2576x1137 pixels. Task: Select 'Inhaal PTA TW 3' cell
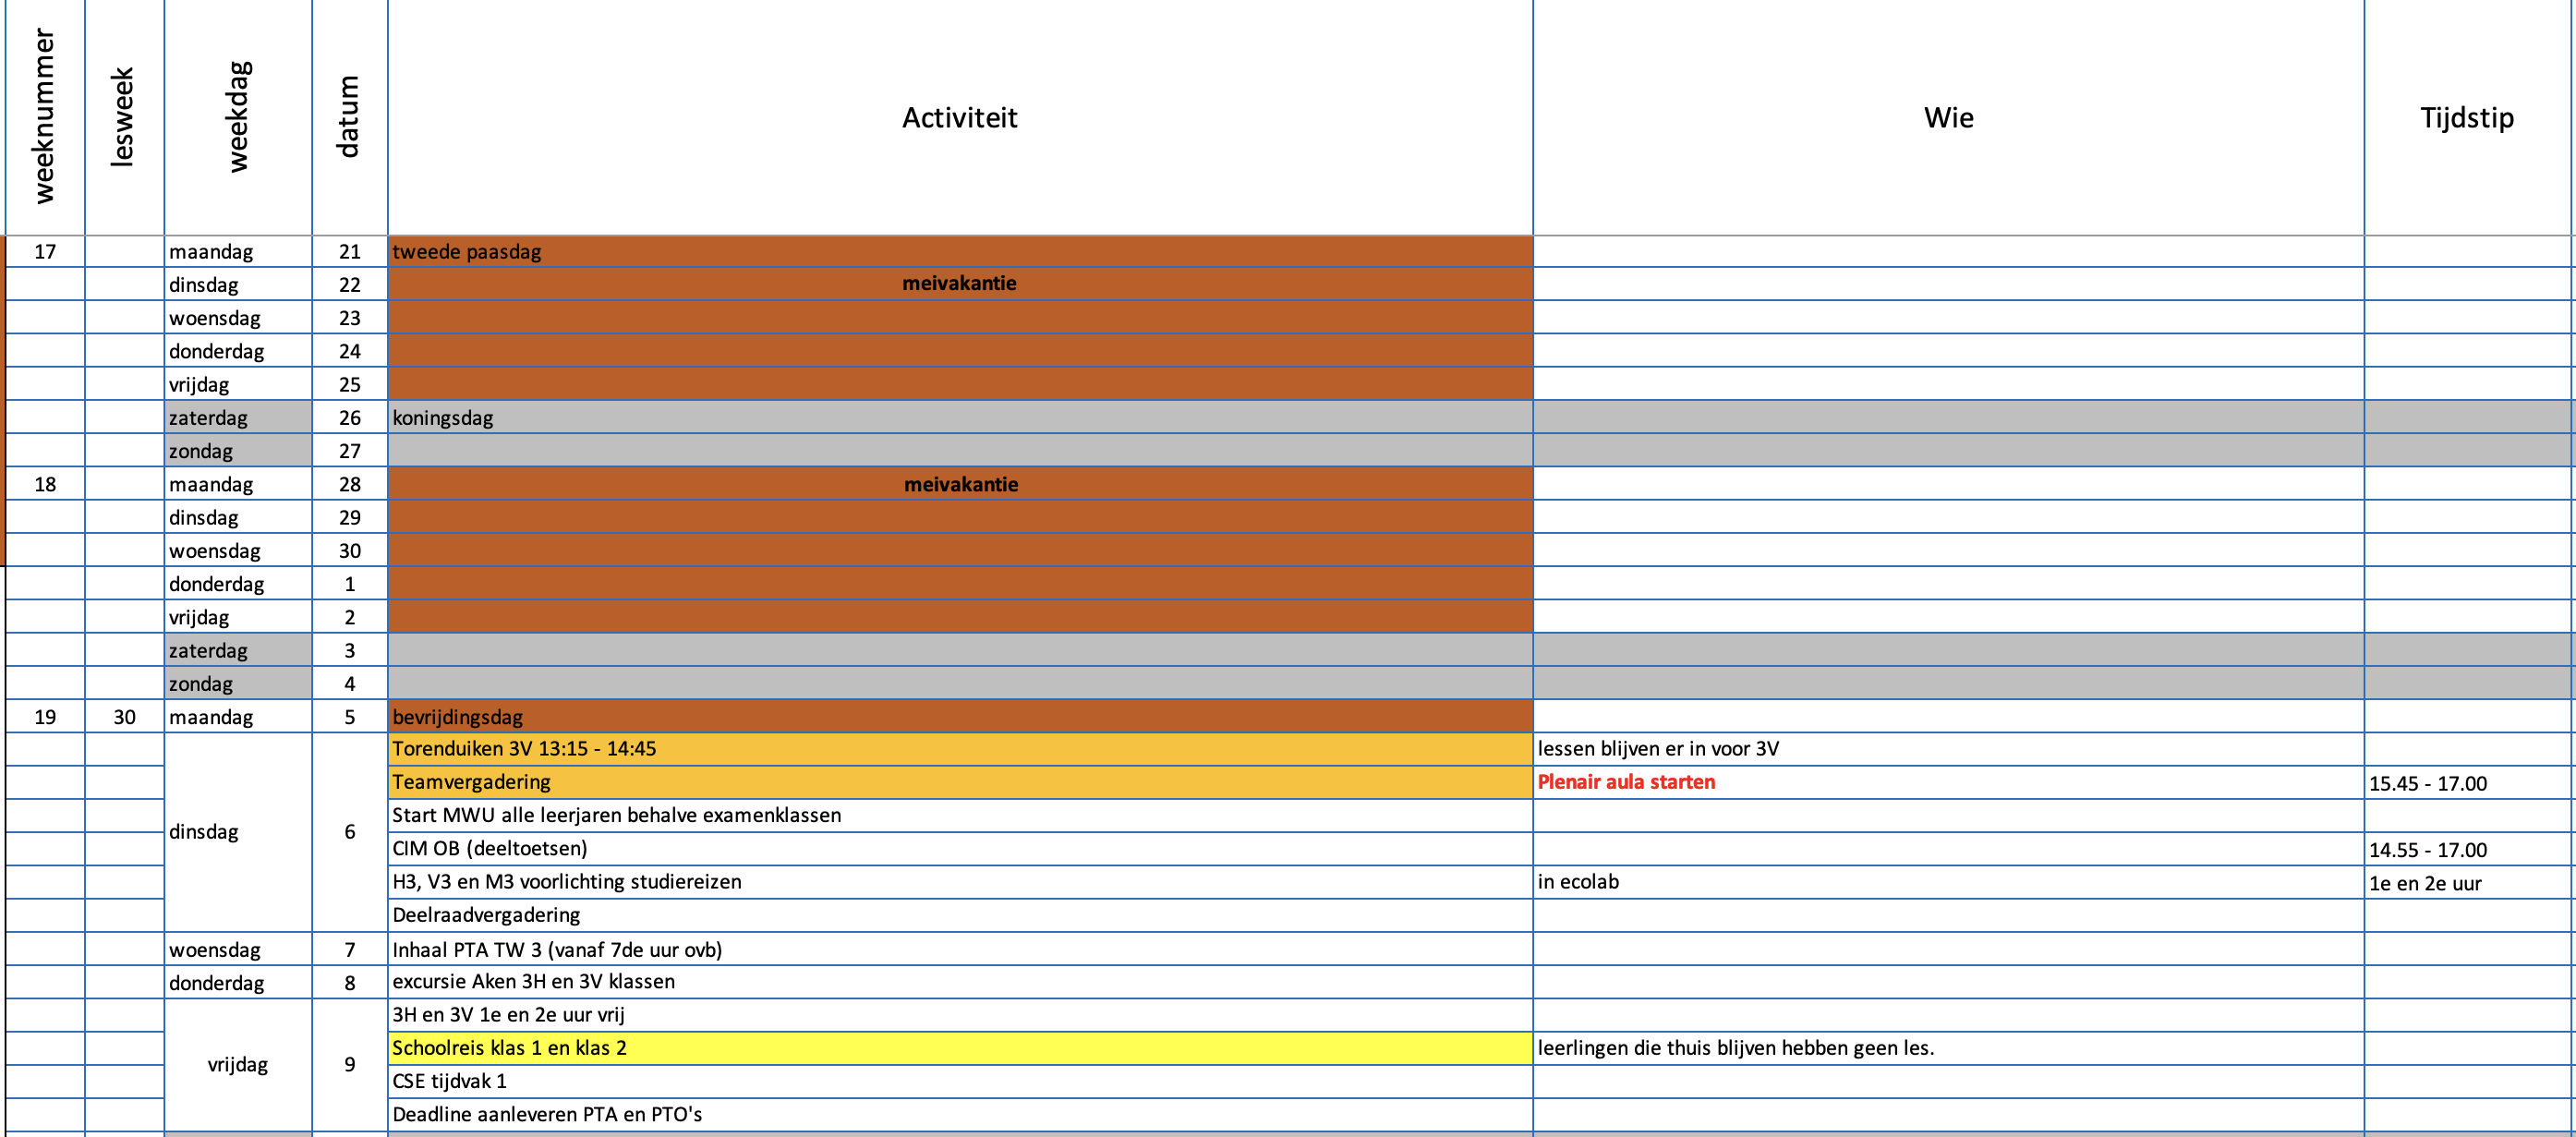[960, 949]
